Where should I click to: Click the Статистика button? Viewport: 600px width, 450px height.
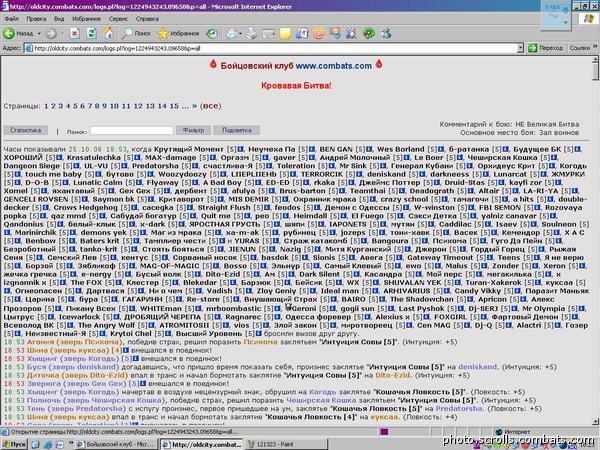(x=26, y=130)
